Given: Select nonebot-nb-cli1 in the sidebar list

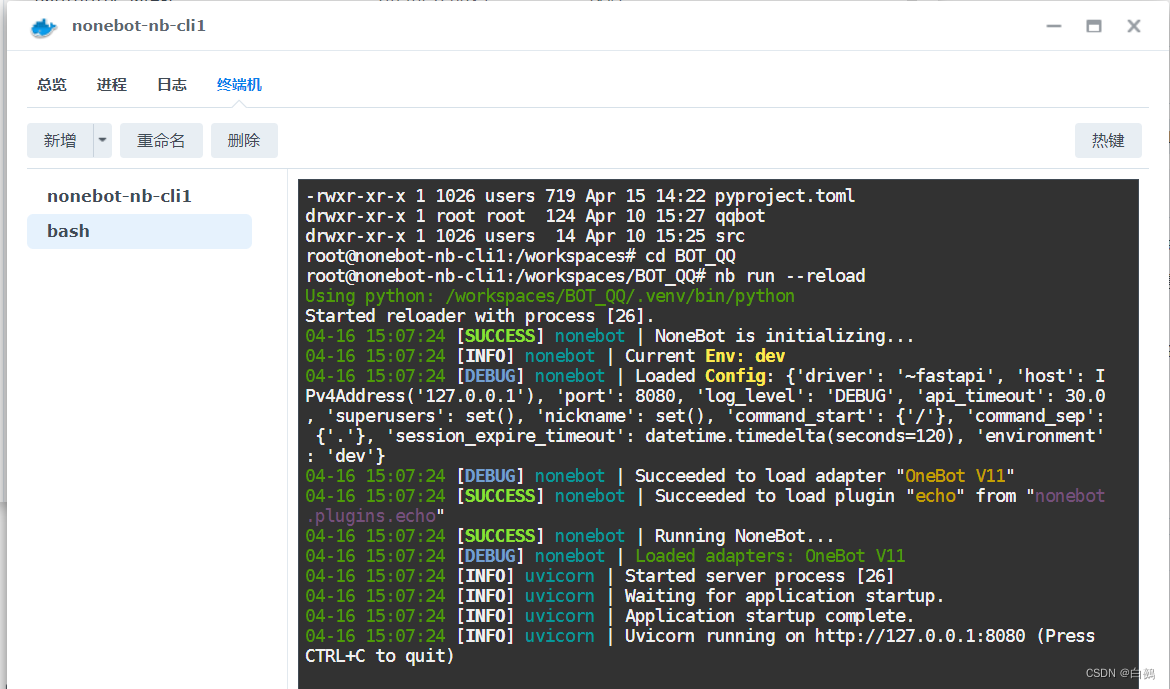Looking at the screenshot, I should tap(119, 196).
